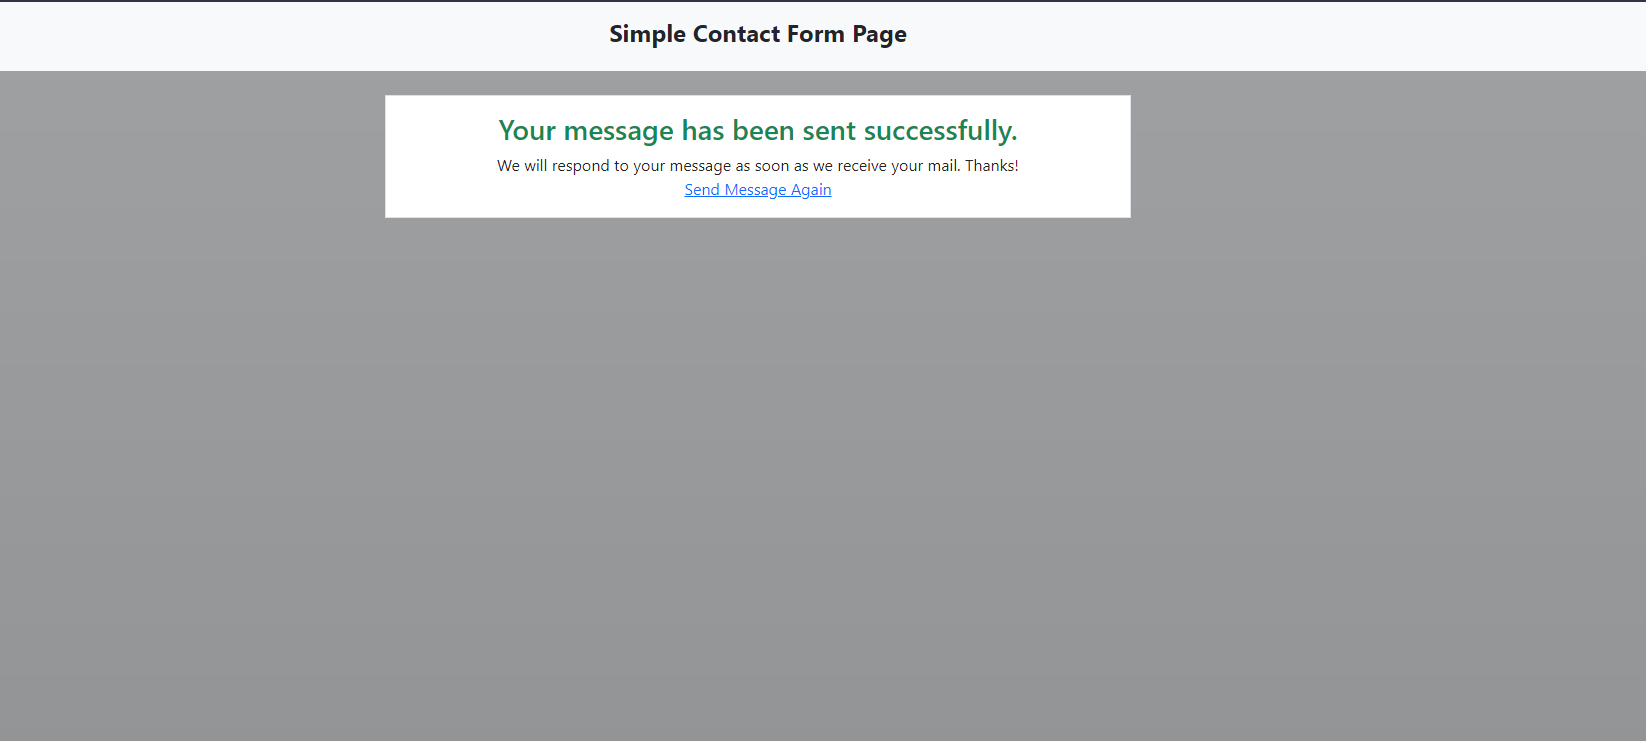Click the word Simple in page title
The image size is (1646, 741).
647,34
